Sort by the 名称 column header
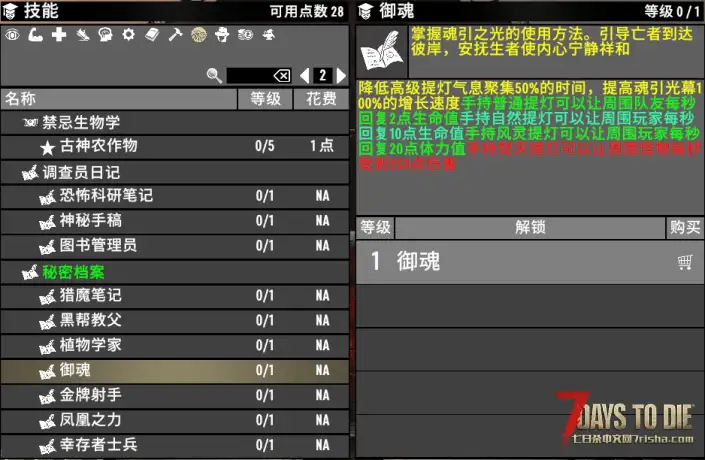This screenshot has width=705, height=460. [x=119, y=99]
